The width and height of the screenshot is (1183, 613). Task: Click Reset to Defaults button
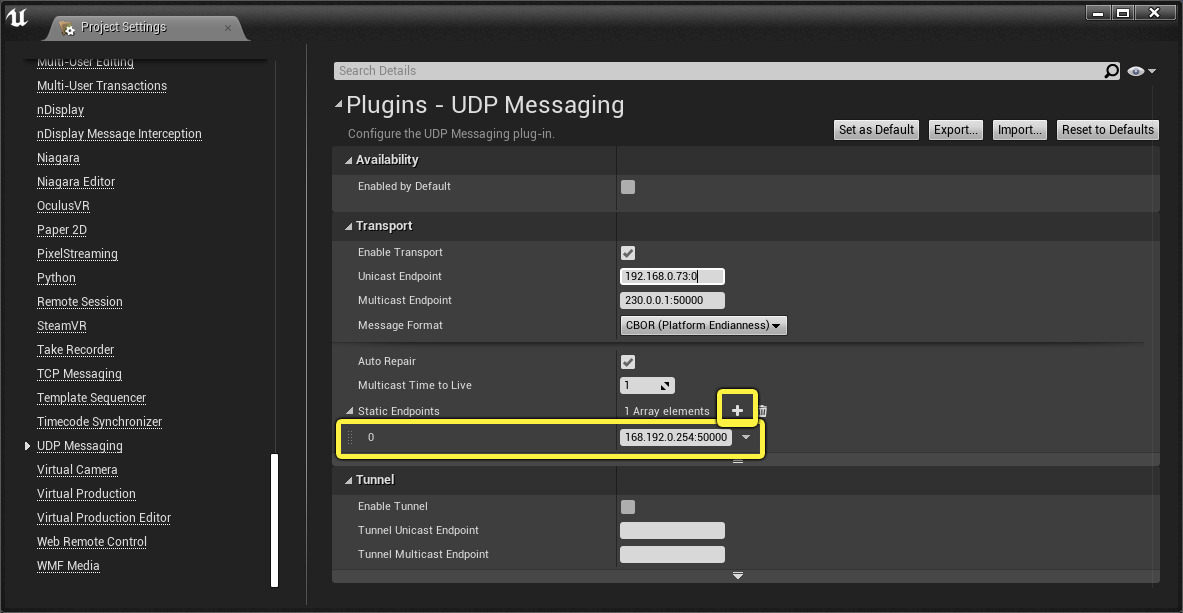1108,130
